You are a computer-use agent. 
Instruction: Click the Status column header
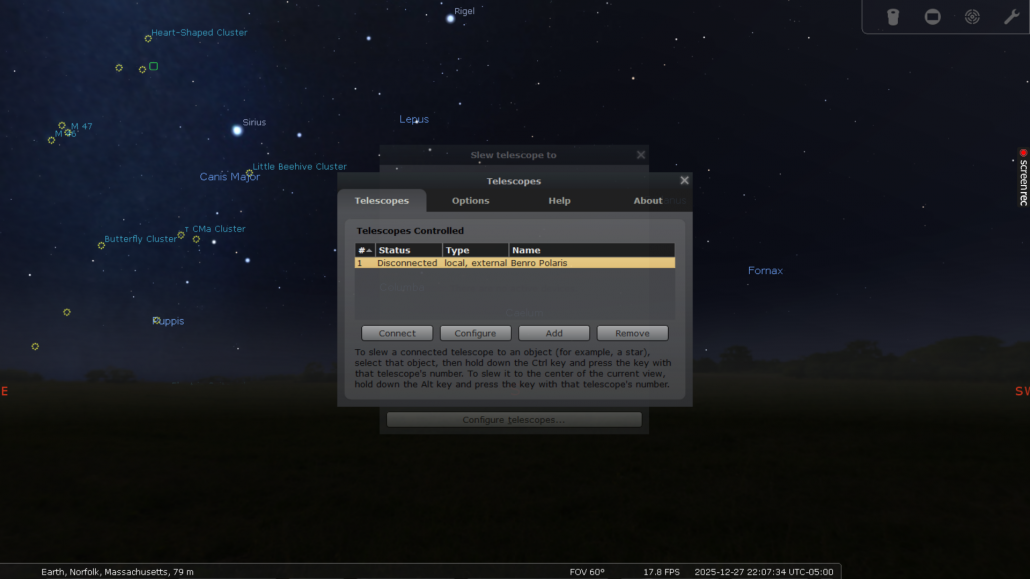pyautogui.click(x=408, y=250)
